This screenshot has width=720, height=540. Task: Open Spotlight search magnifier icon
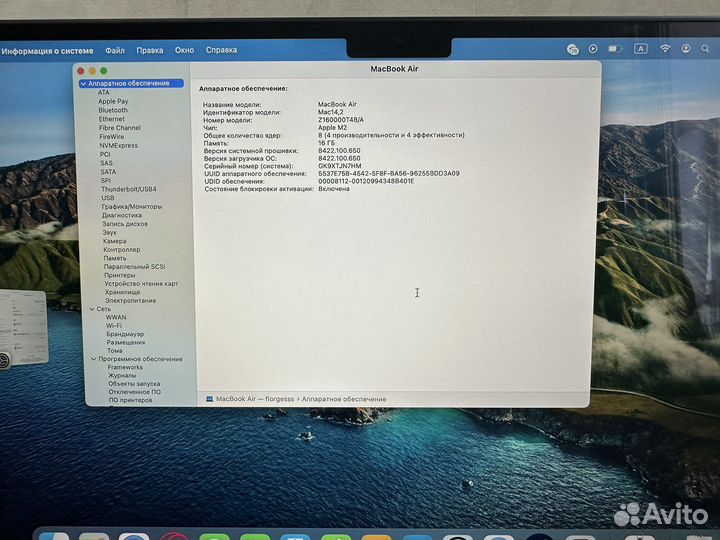(705, 49)
